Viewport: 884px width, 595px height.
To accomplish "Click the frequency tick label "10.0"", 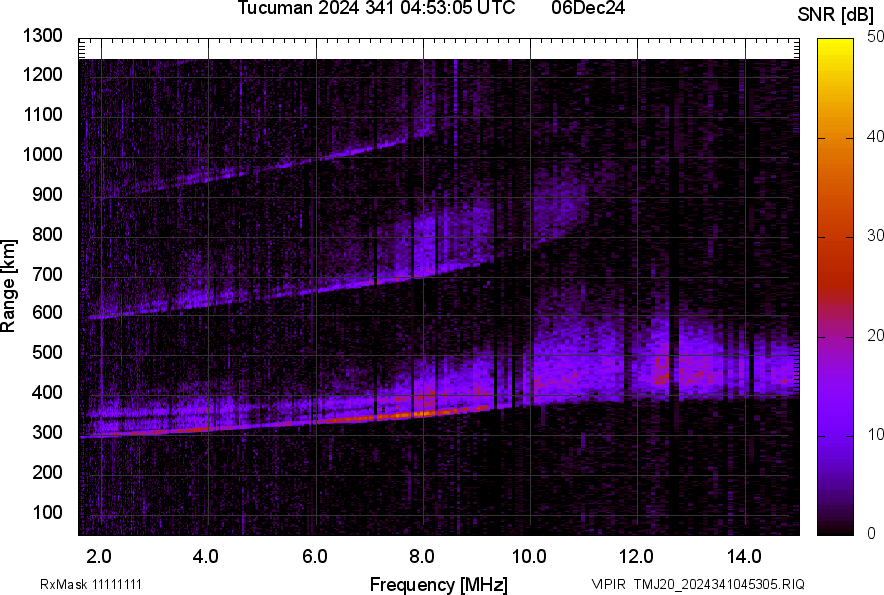I will [529, 556].
